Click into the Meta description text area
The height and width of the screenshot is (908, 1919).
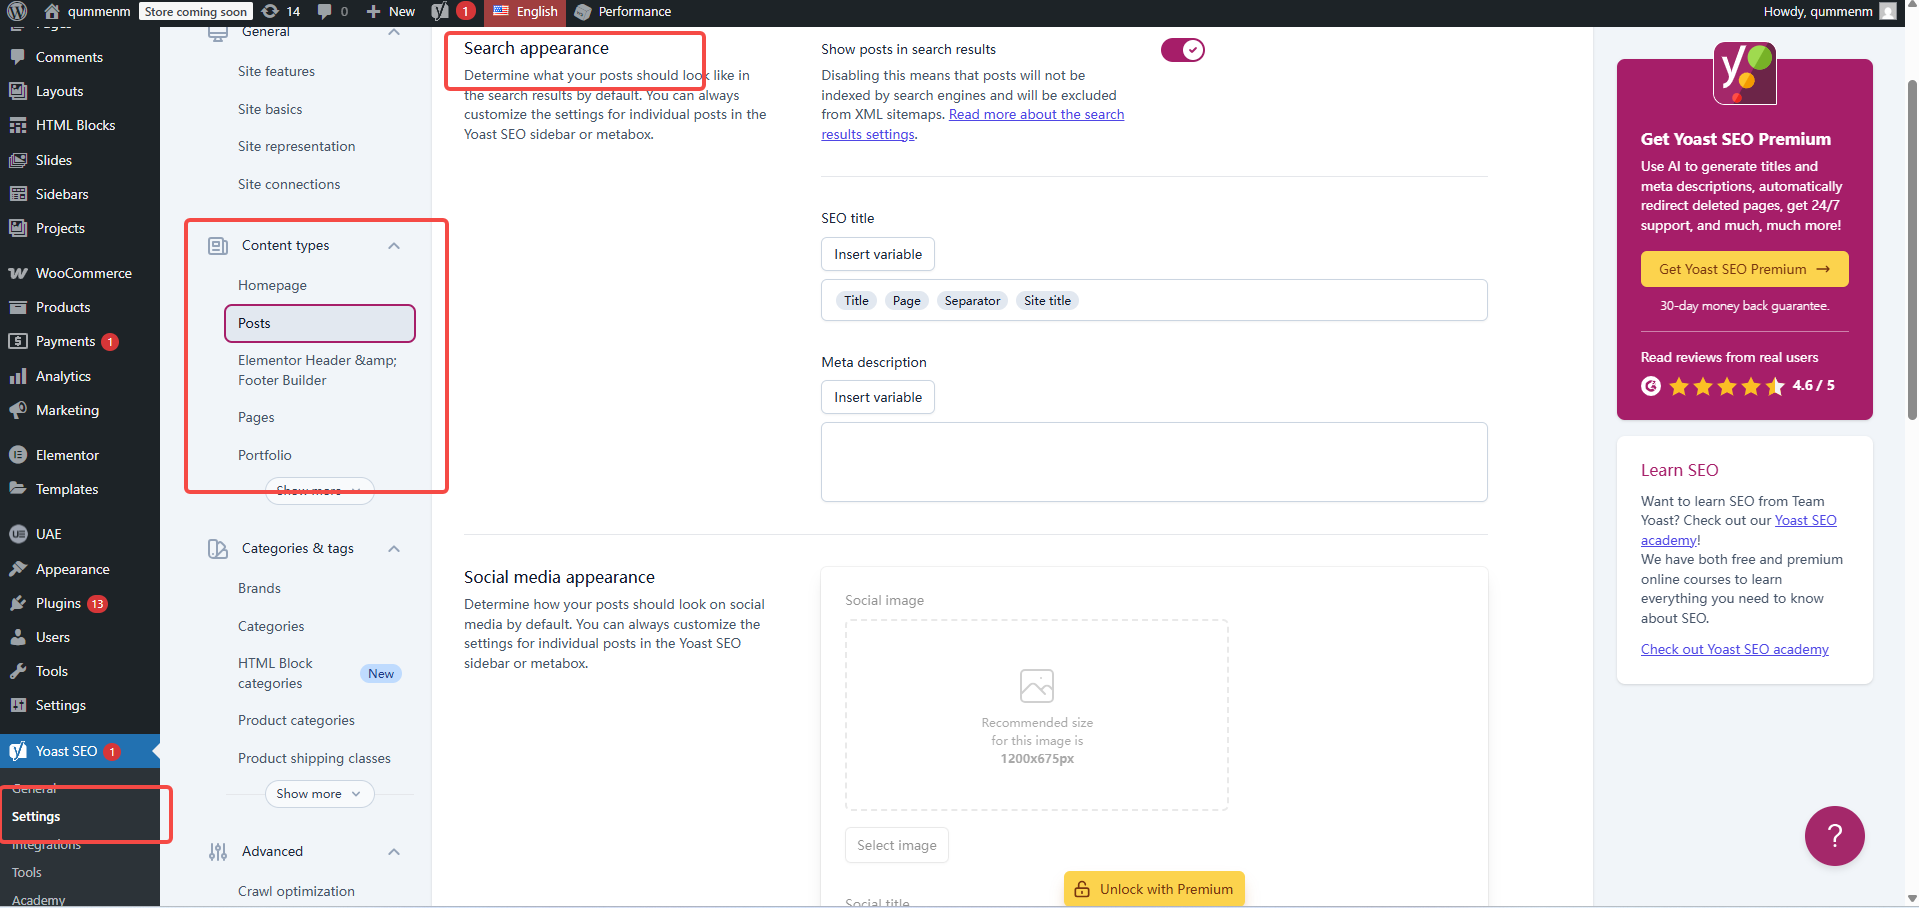[1153, 462]
